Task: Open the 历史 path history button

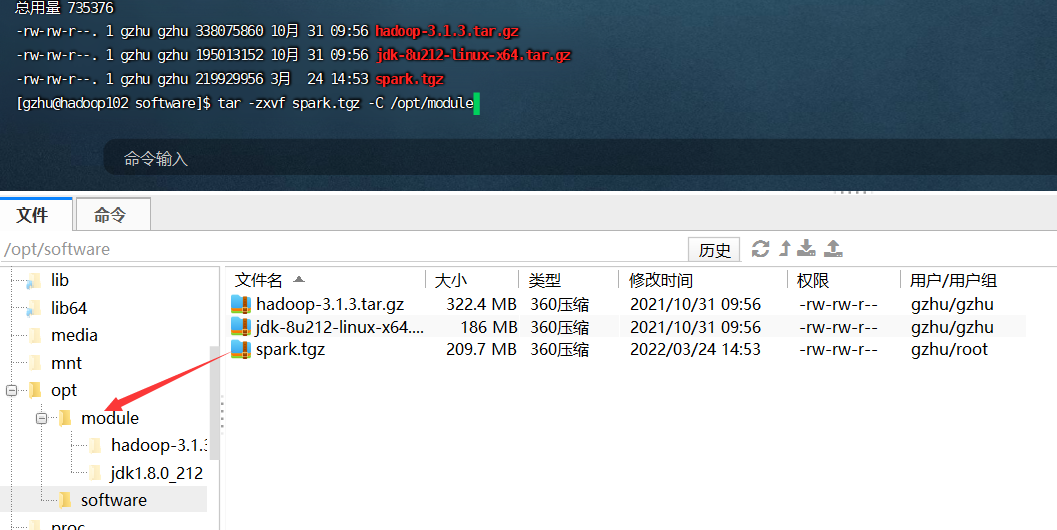Action: [x=715, y=249]
